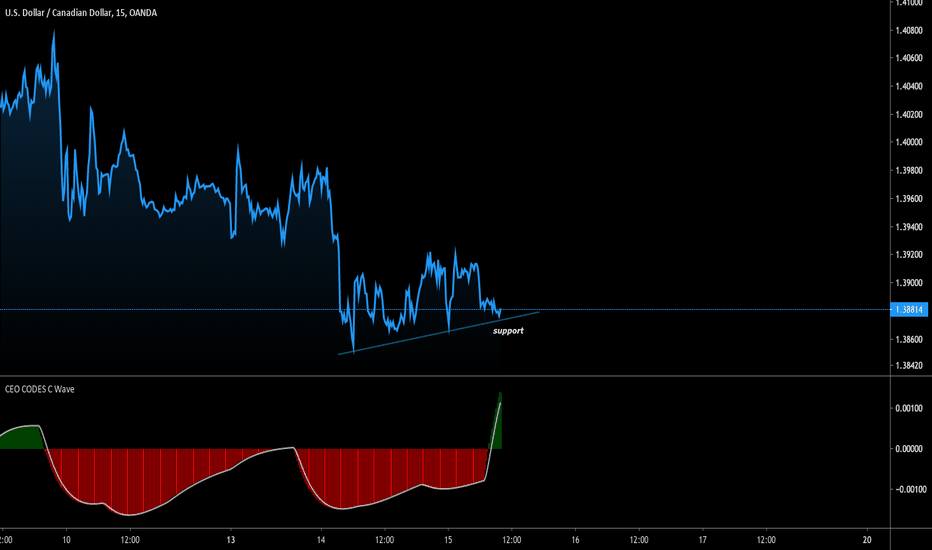Select the support trendline on chart

439,333
